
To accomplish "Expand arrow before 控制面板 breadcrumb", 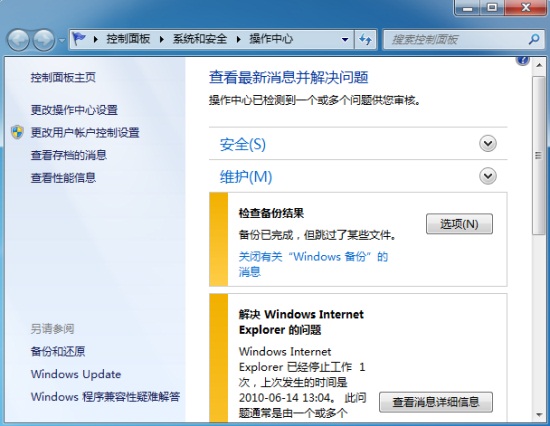I will [x=96, y=39].
